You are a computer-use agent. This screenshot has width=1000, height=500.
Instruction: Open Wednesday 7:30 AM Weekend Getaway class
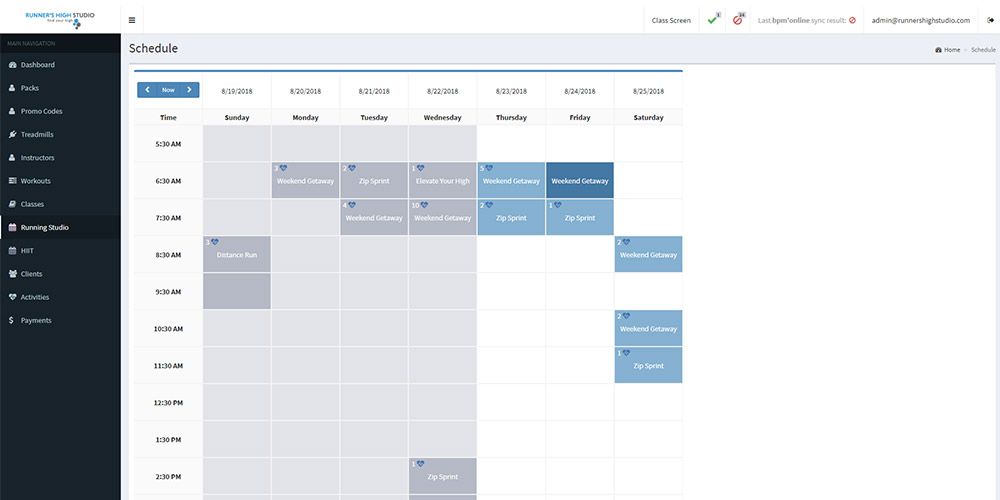point(443,217)
